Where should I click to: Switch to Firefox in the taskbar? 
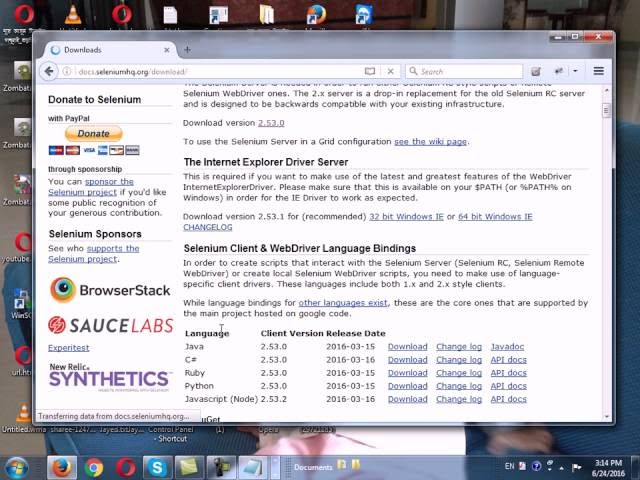click(x=62, y=468)
